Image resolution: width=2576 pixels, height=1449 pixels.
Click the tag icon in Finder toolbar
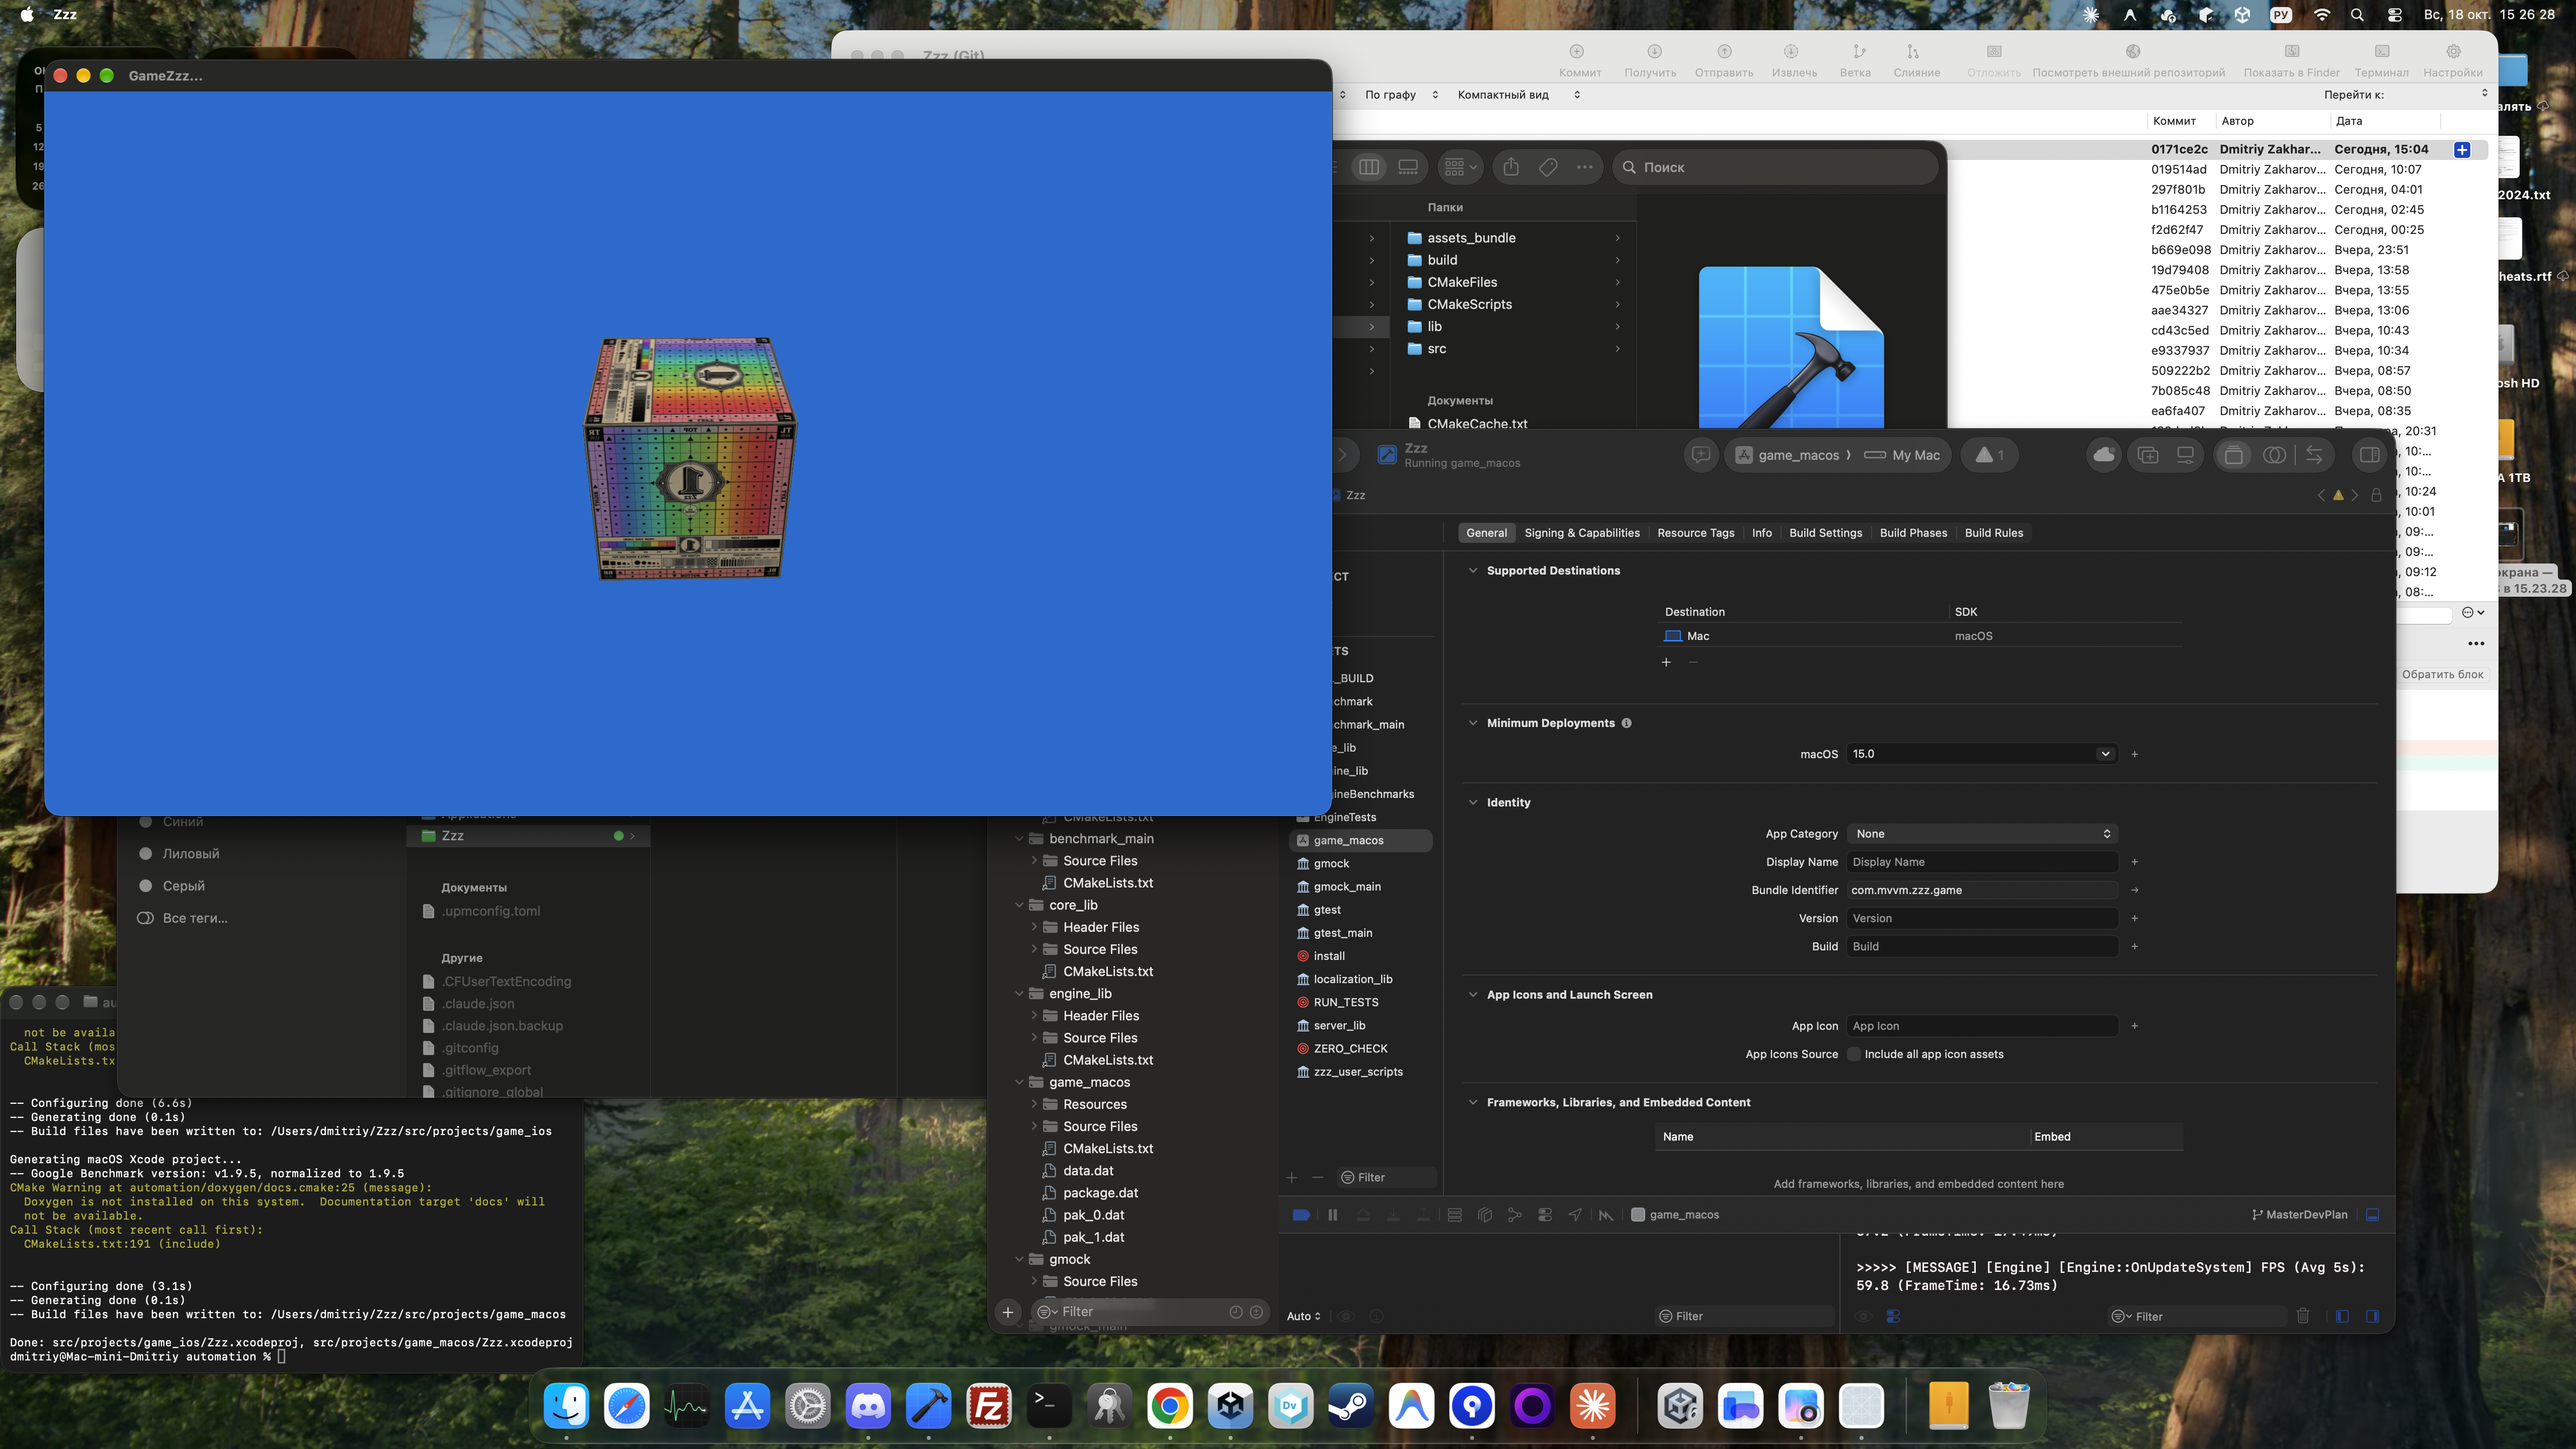tap(1548, 167)
